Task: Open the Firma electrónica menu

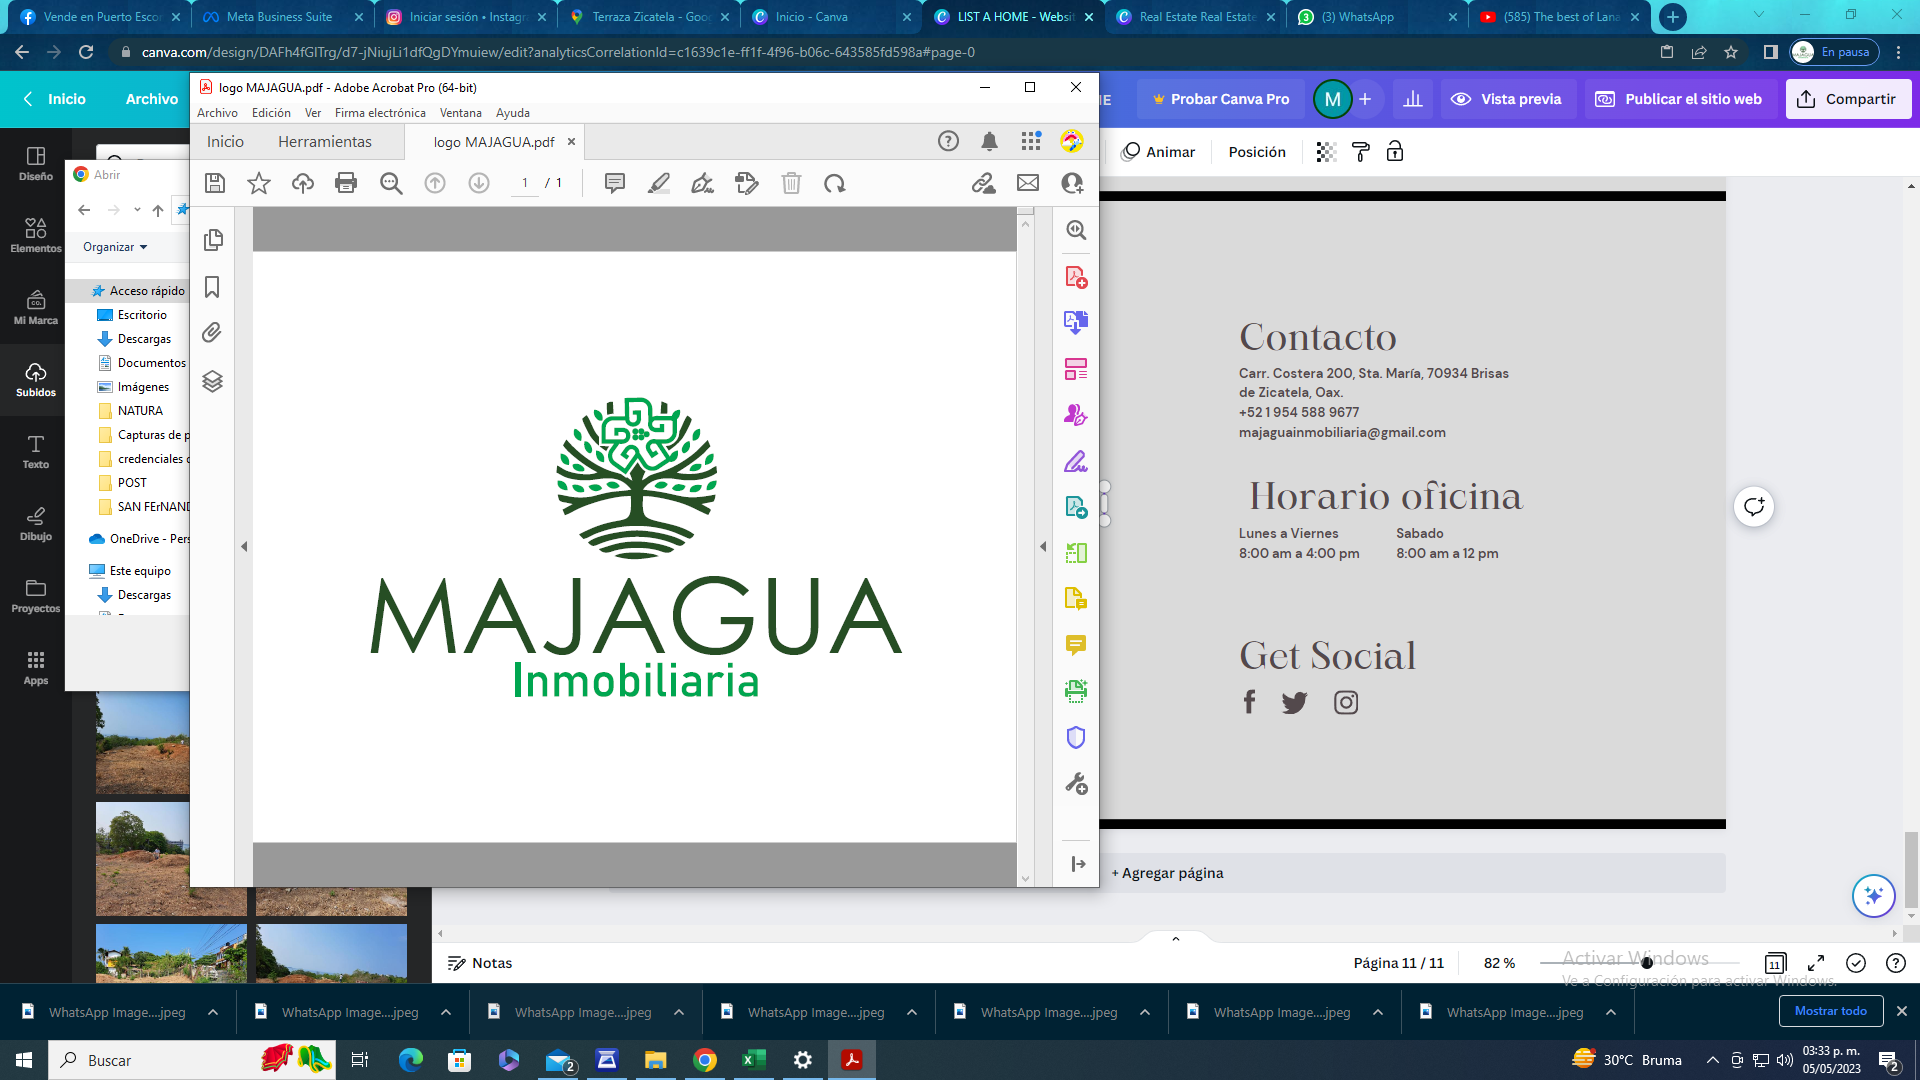Action: tap(380, 113)
